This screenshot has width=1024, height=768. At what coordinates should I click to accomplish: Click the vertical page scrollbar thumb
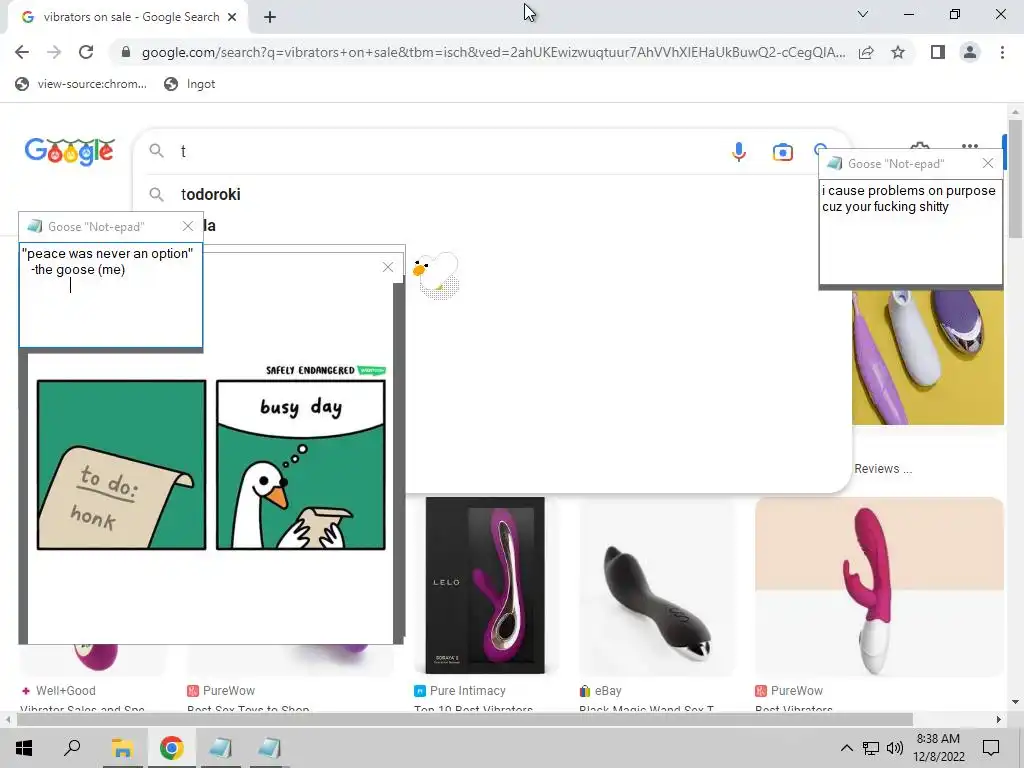1015,180
